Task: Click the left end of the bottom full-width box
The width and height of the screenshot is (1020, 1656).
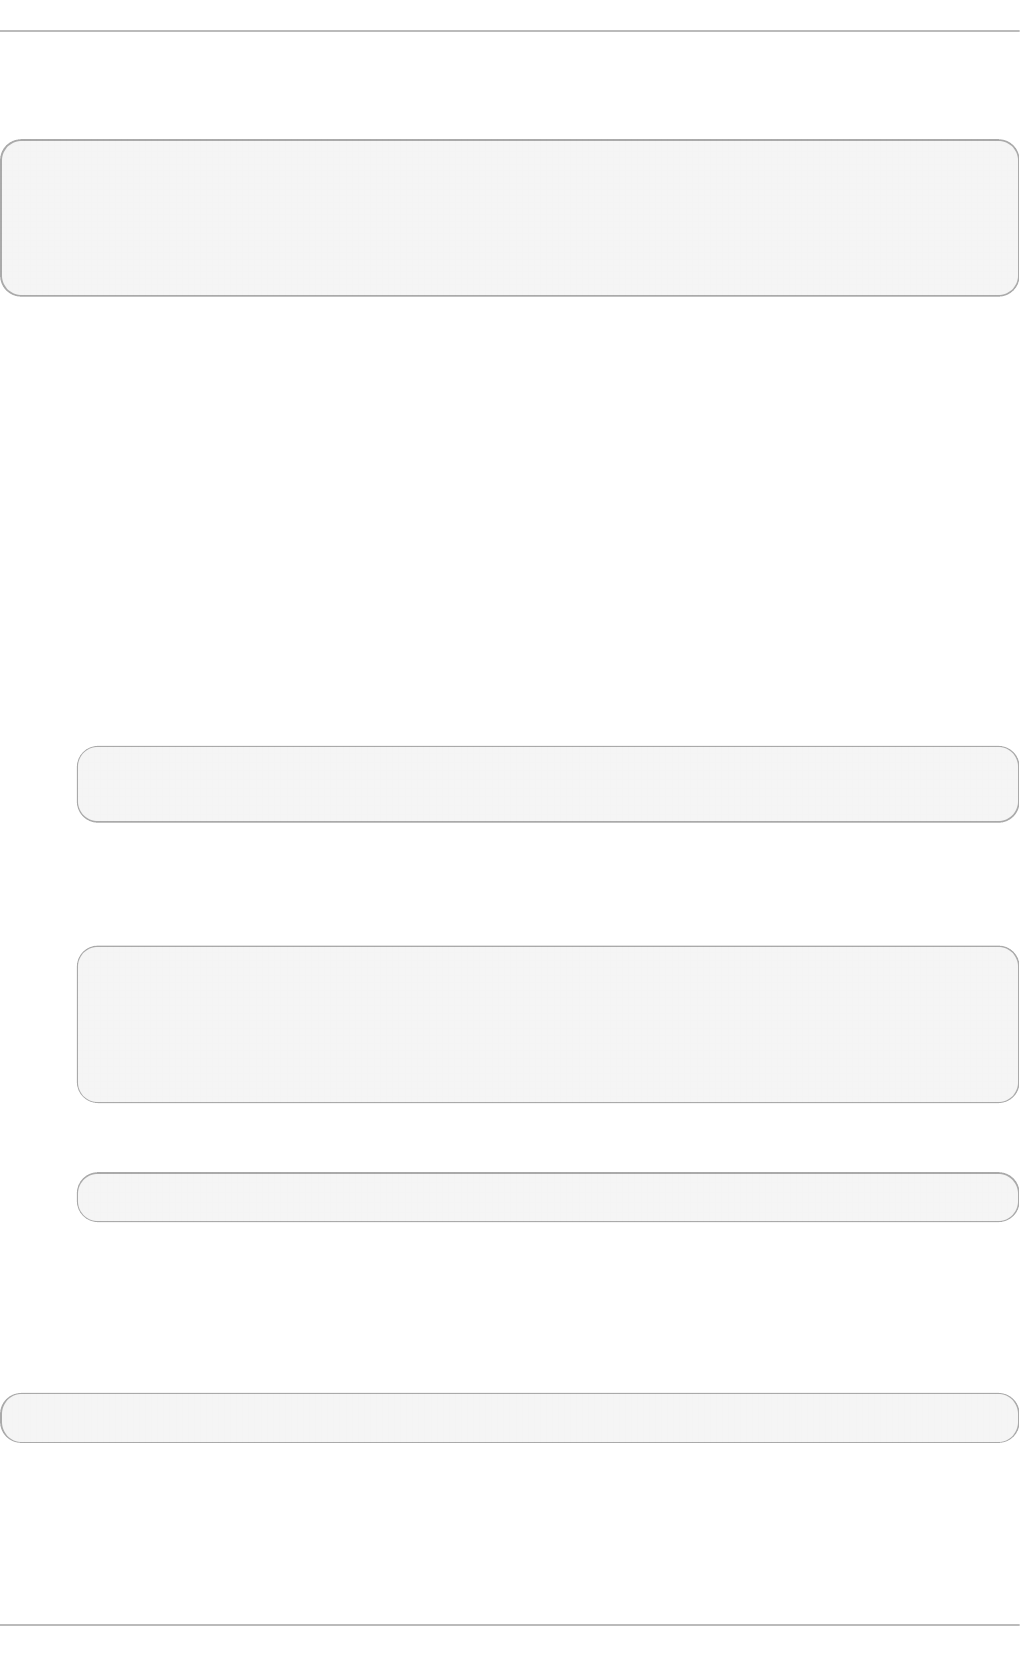Action: pos(9,1417)
